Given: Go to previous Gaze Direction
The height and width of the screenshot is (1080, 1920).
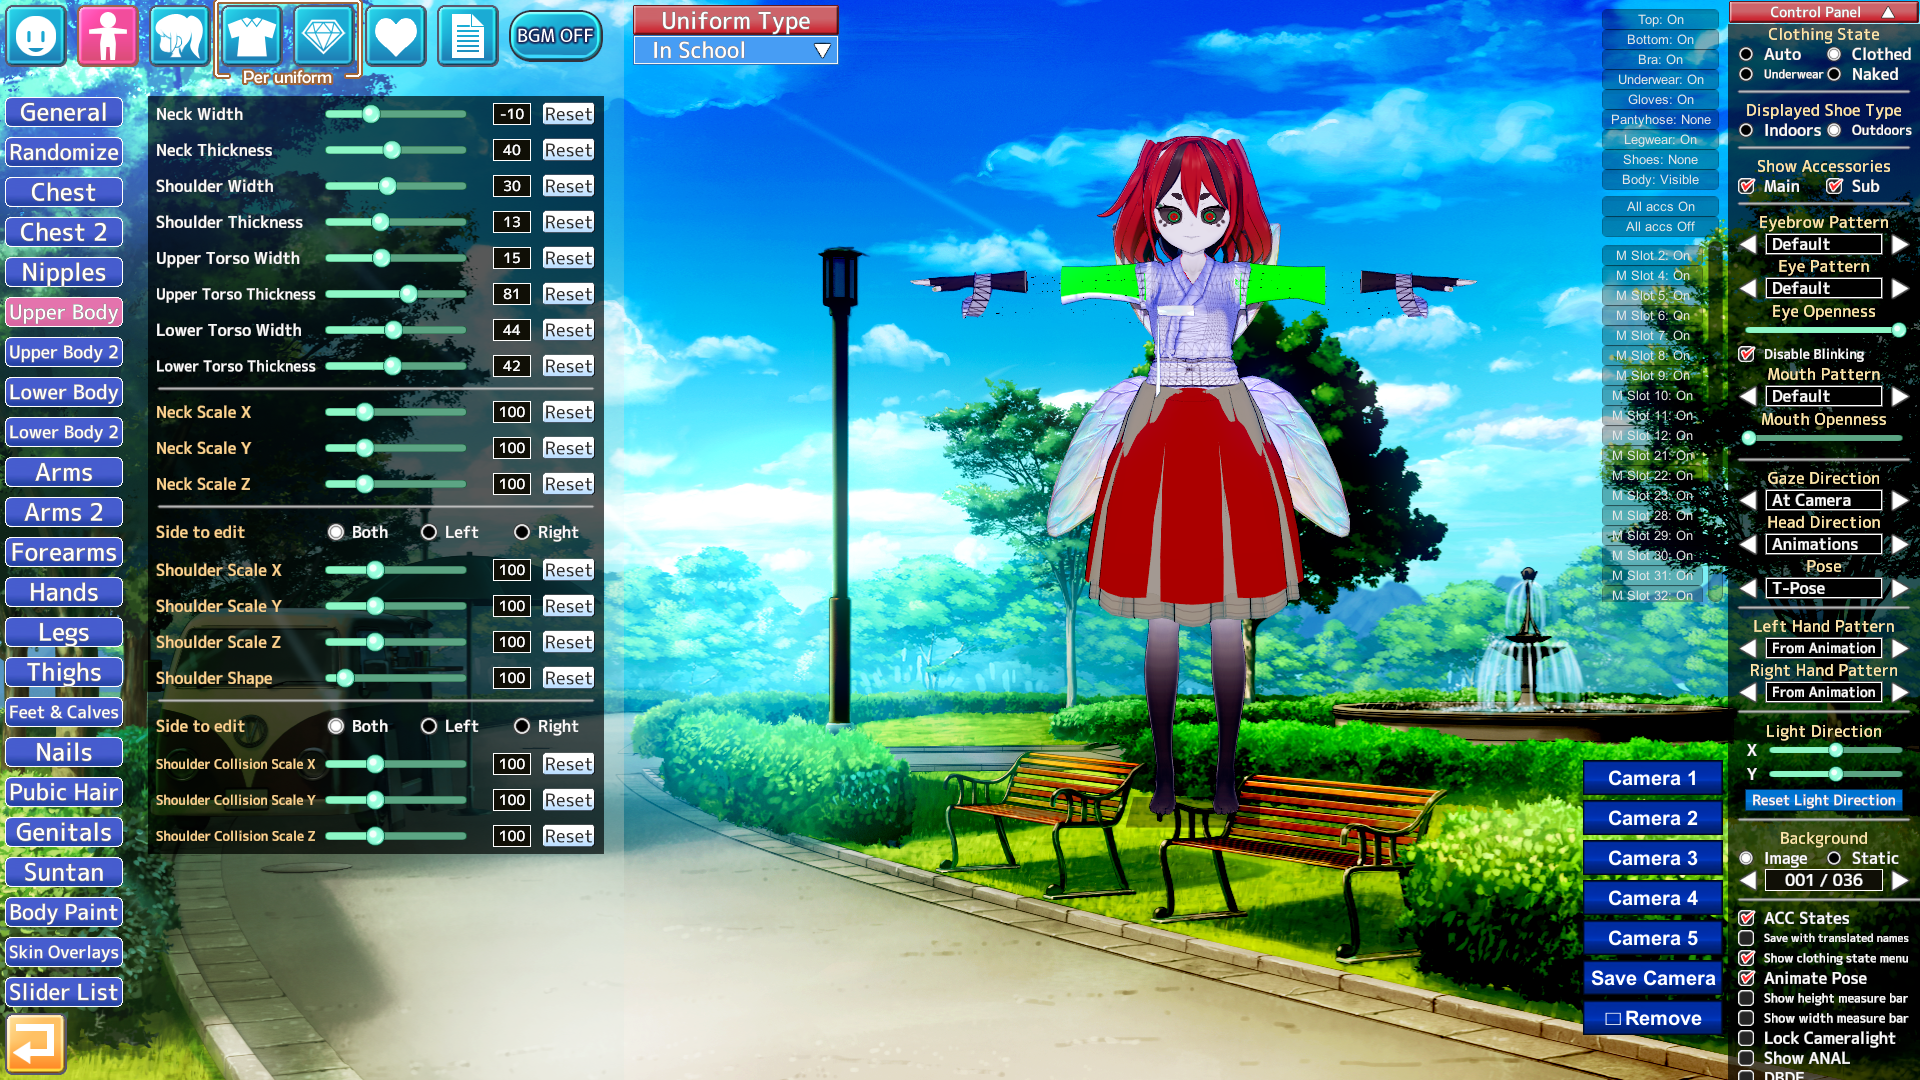Looking at the screenshot, I should tap(1748, 500).
